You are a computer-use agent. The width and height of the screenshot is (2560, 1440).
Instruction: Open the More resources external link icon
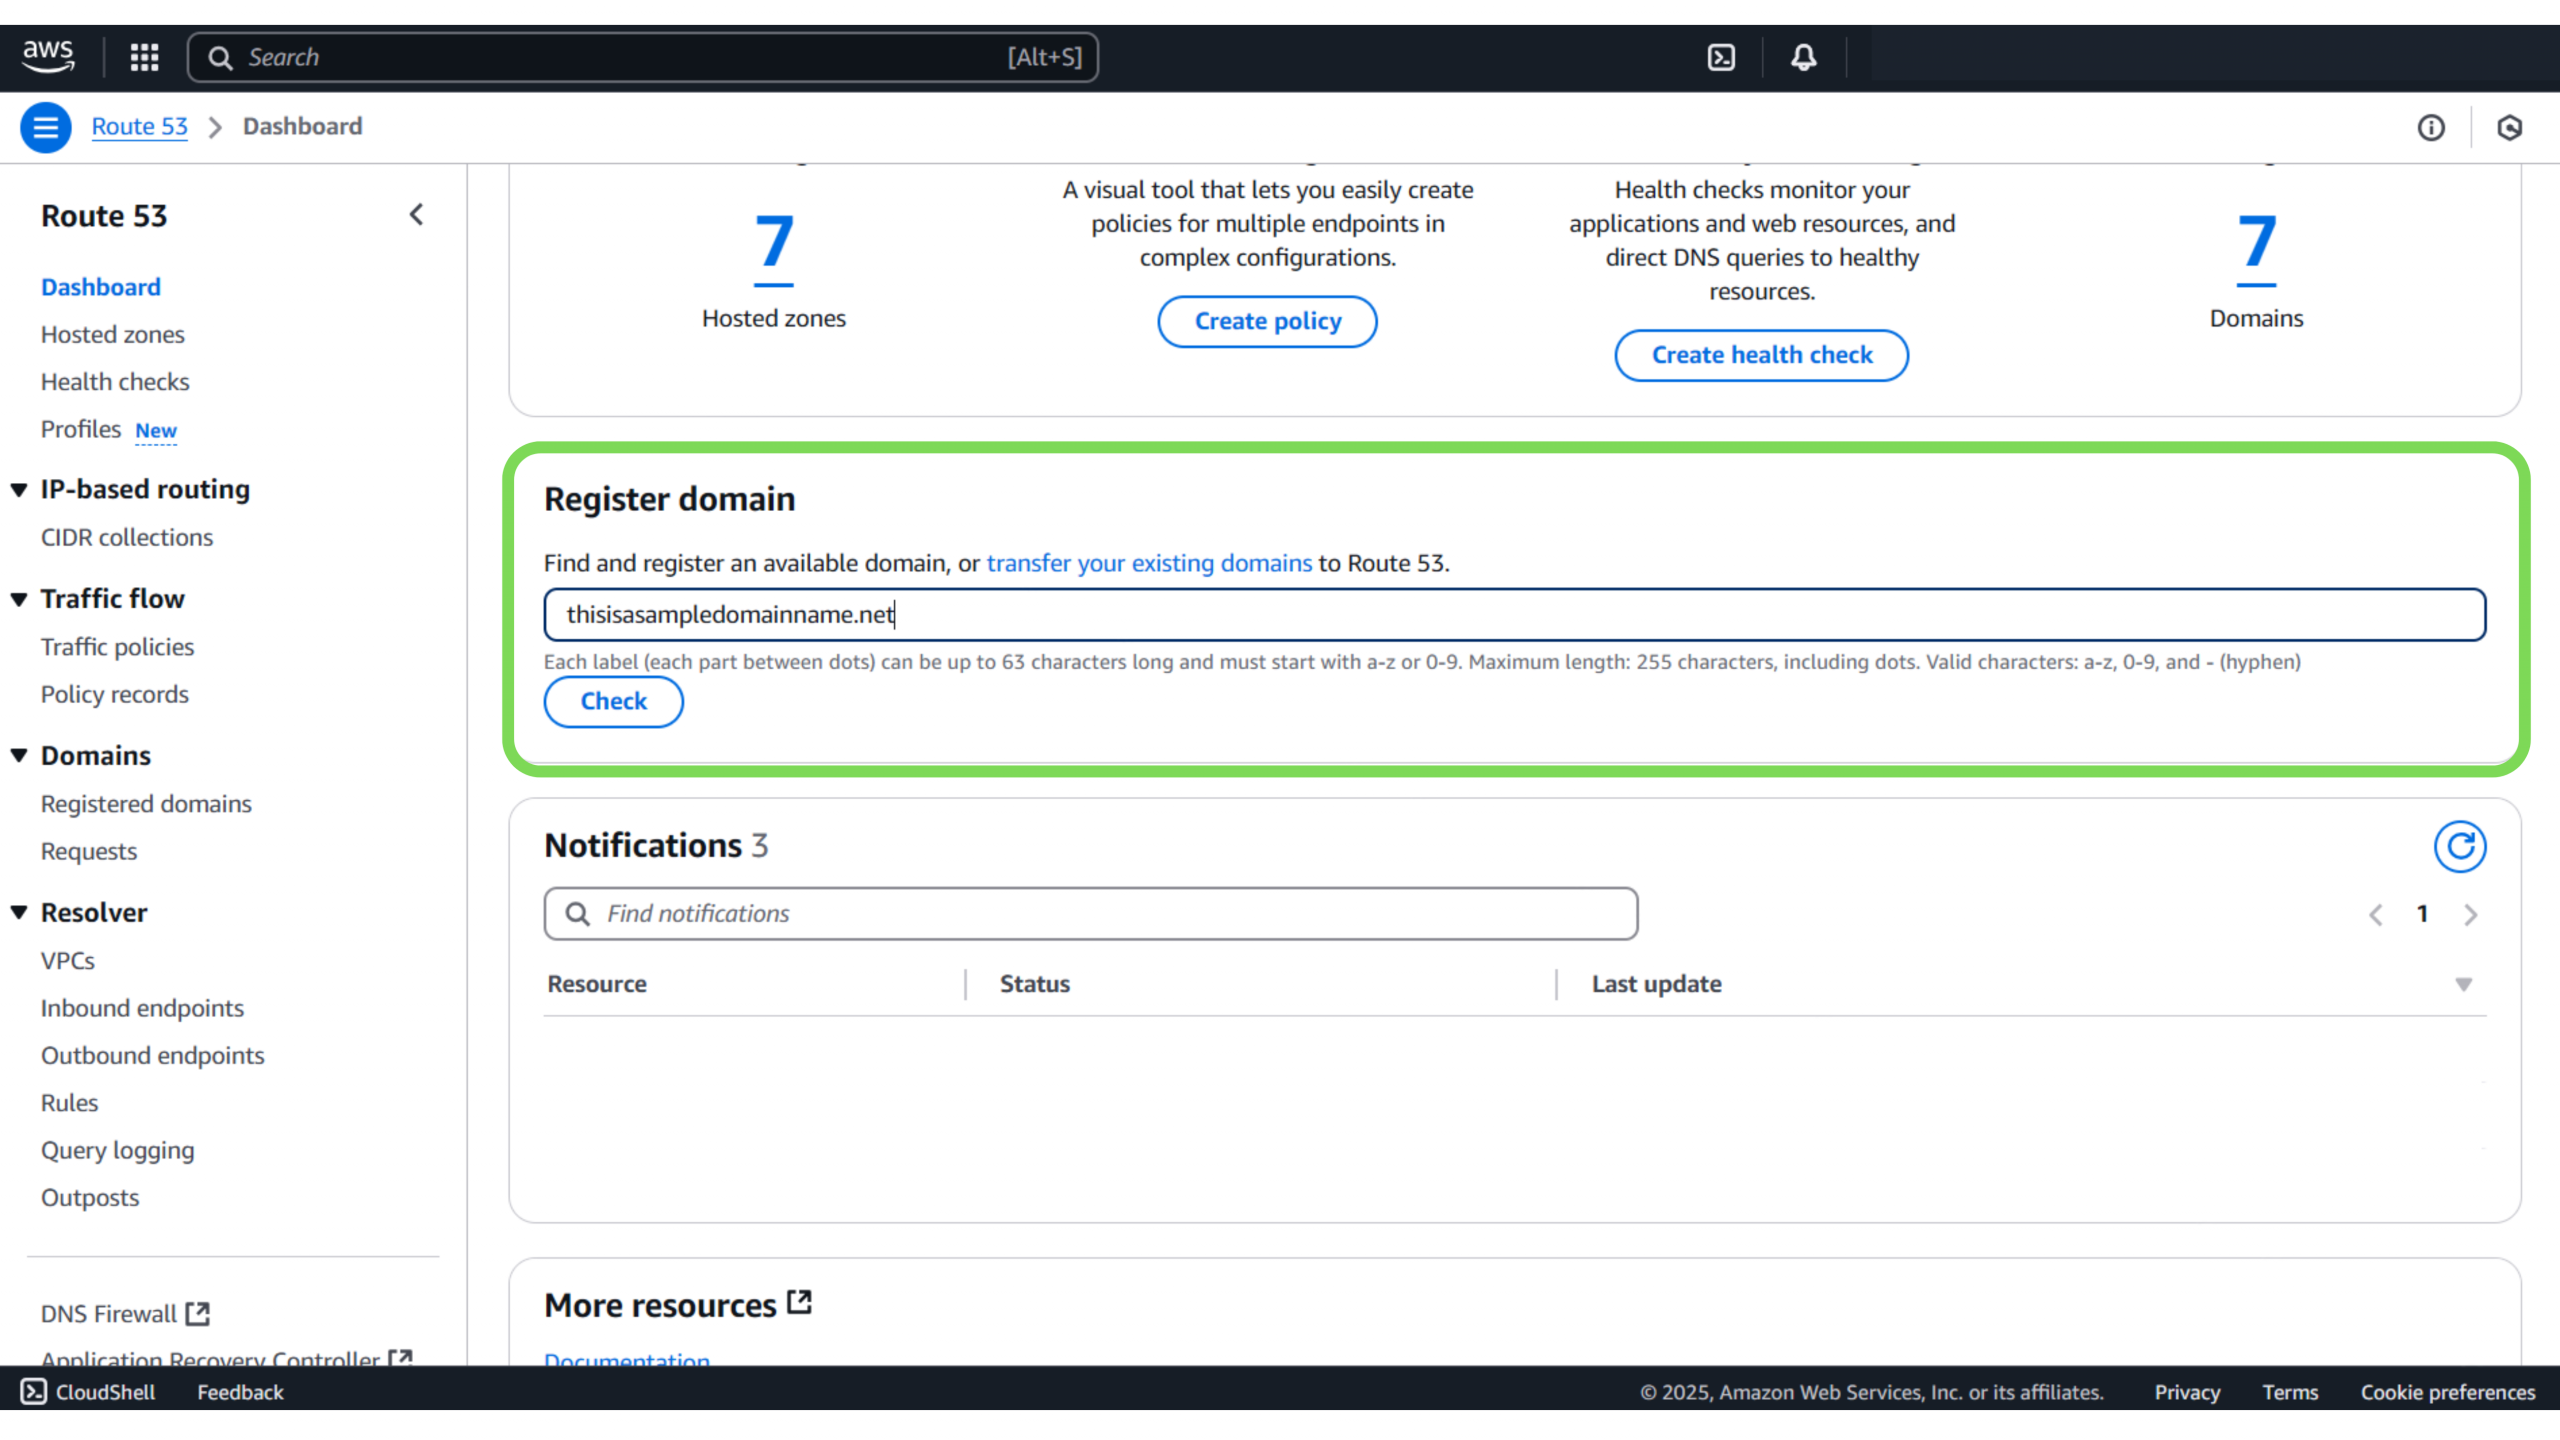pyautogui.click(x=799, y=1302)
